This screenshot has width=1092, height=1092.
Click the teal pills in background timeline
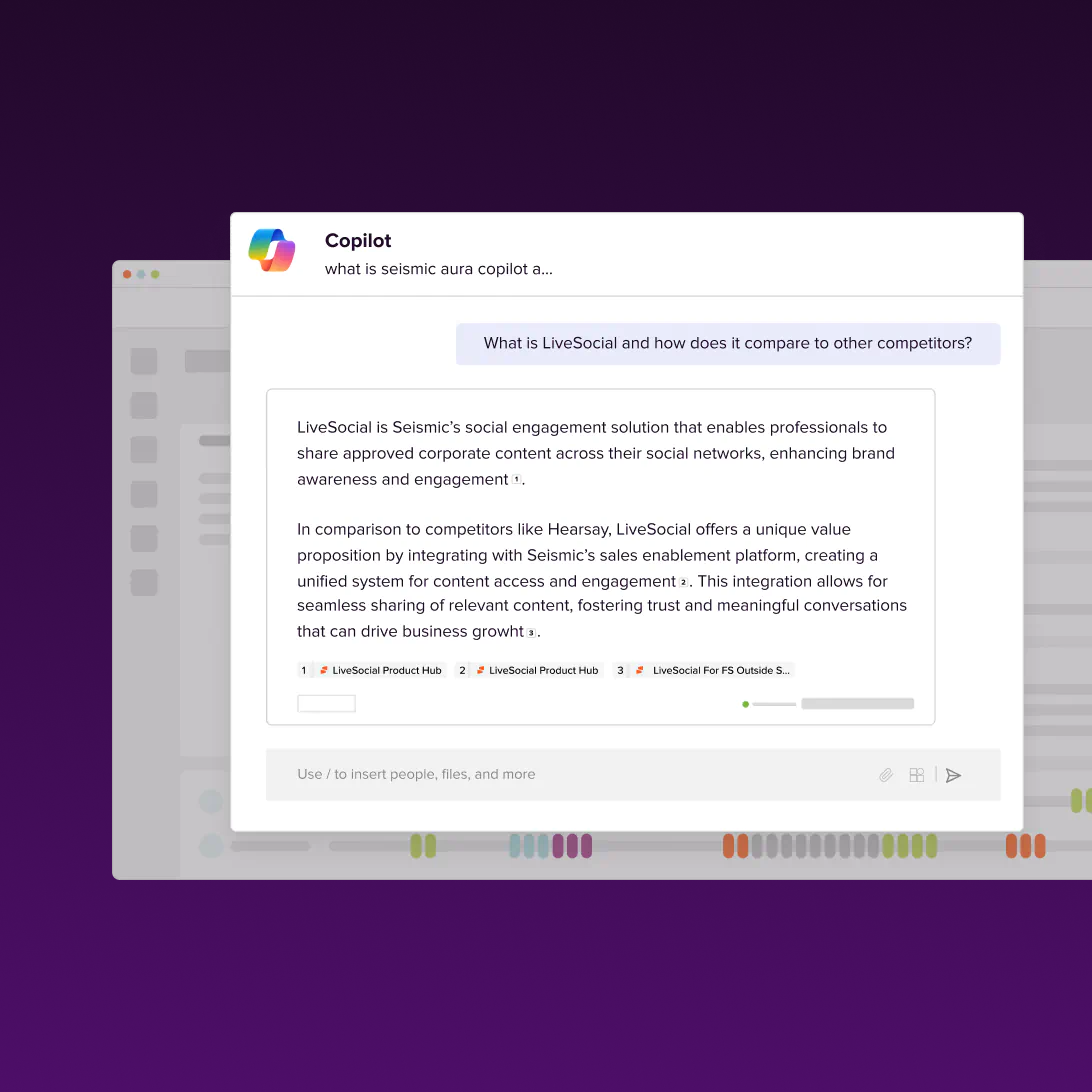pos(529,846)
